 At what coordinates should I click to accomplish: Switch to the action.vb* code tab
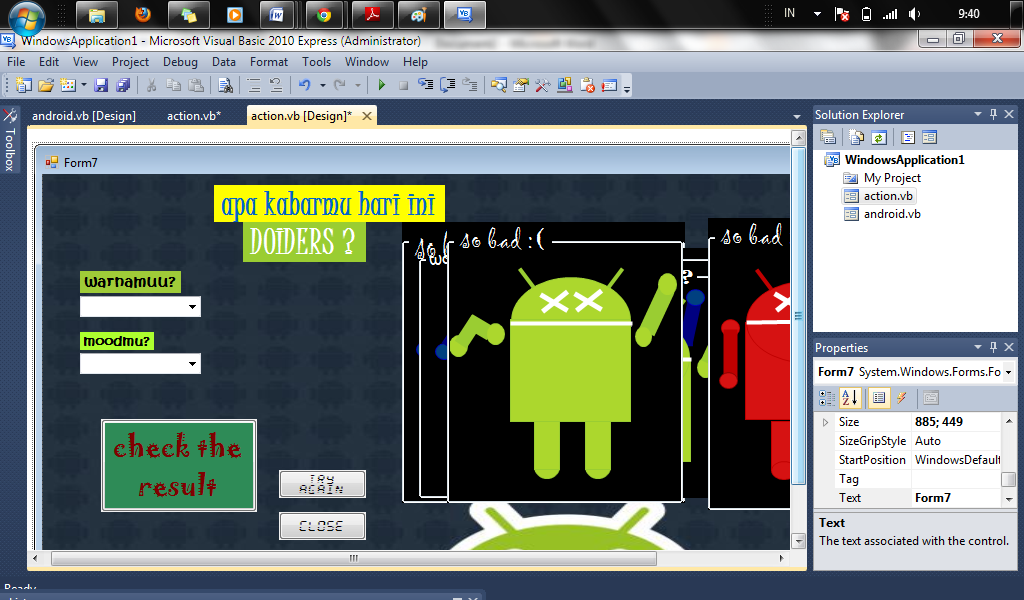coord(194,116)
